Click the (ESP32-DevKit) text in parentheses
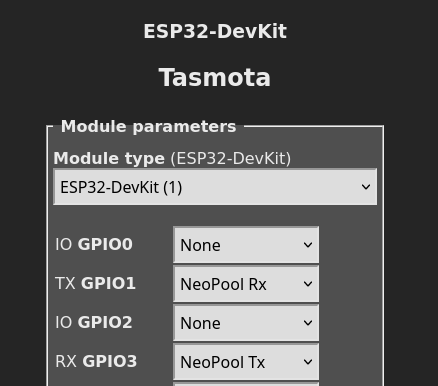Screen dimensions: 438x386 231,158
